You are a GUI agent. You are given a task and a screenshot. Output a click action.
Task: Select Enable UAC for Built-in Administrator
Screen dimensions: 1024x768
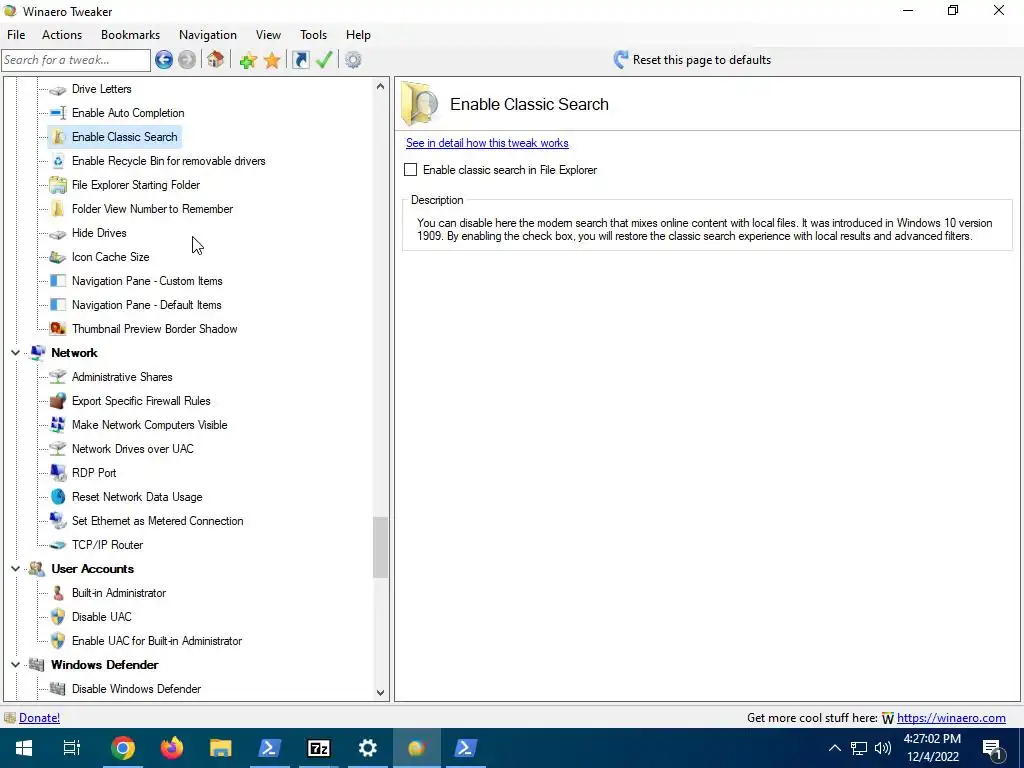pos(157,641)
